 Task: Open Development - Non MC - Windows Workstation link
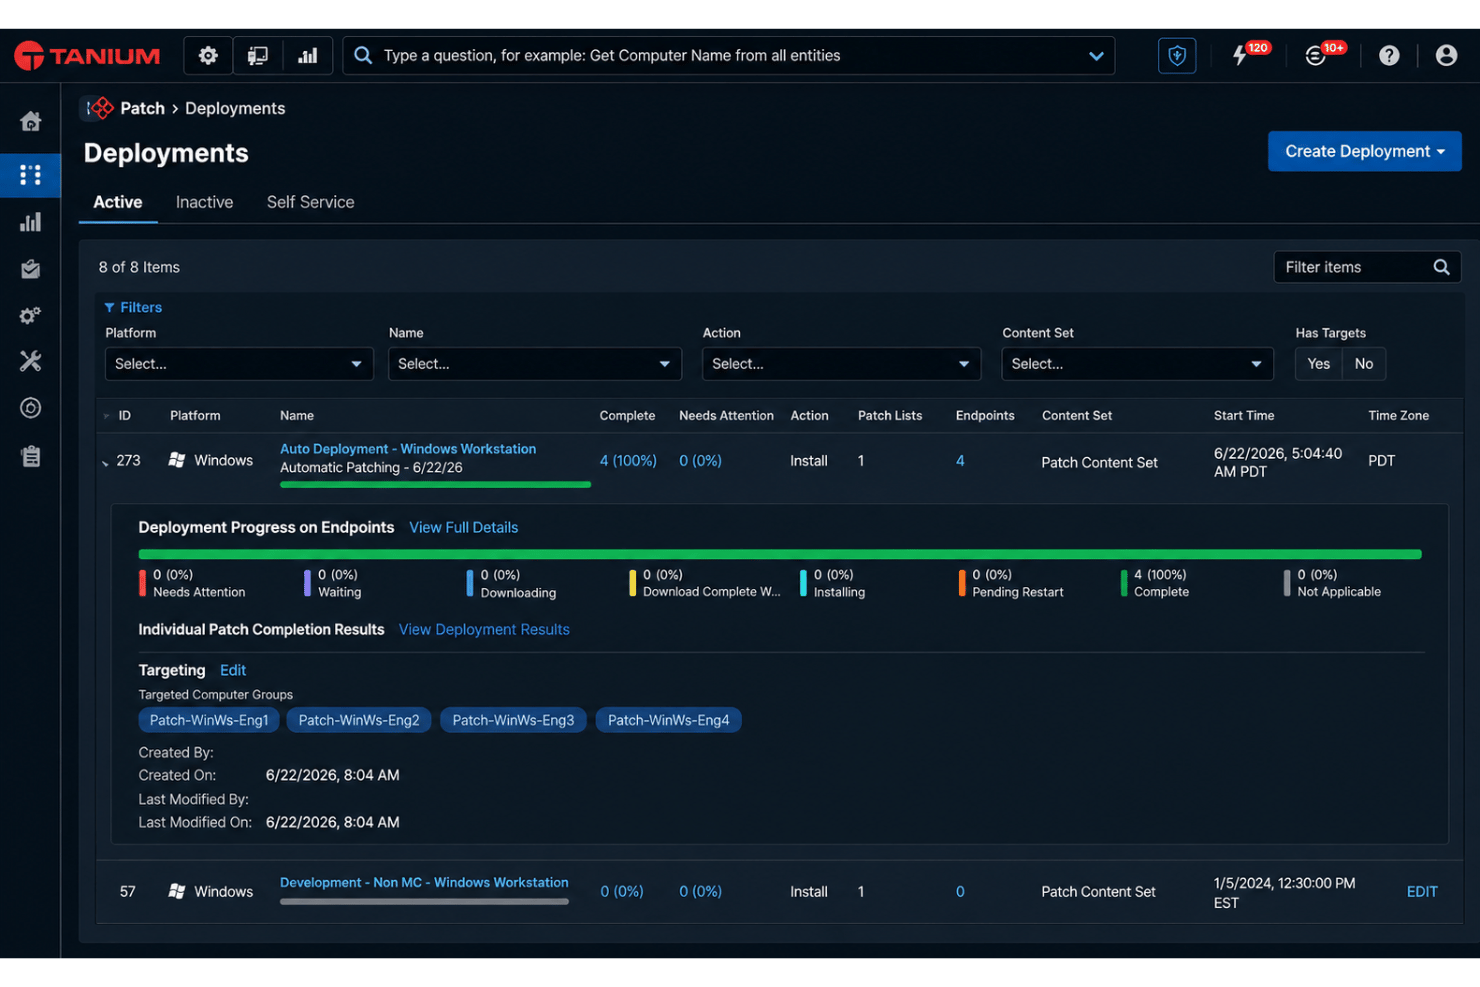tap(424, 882)
